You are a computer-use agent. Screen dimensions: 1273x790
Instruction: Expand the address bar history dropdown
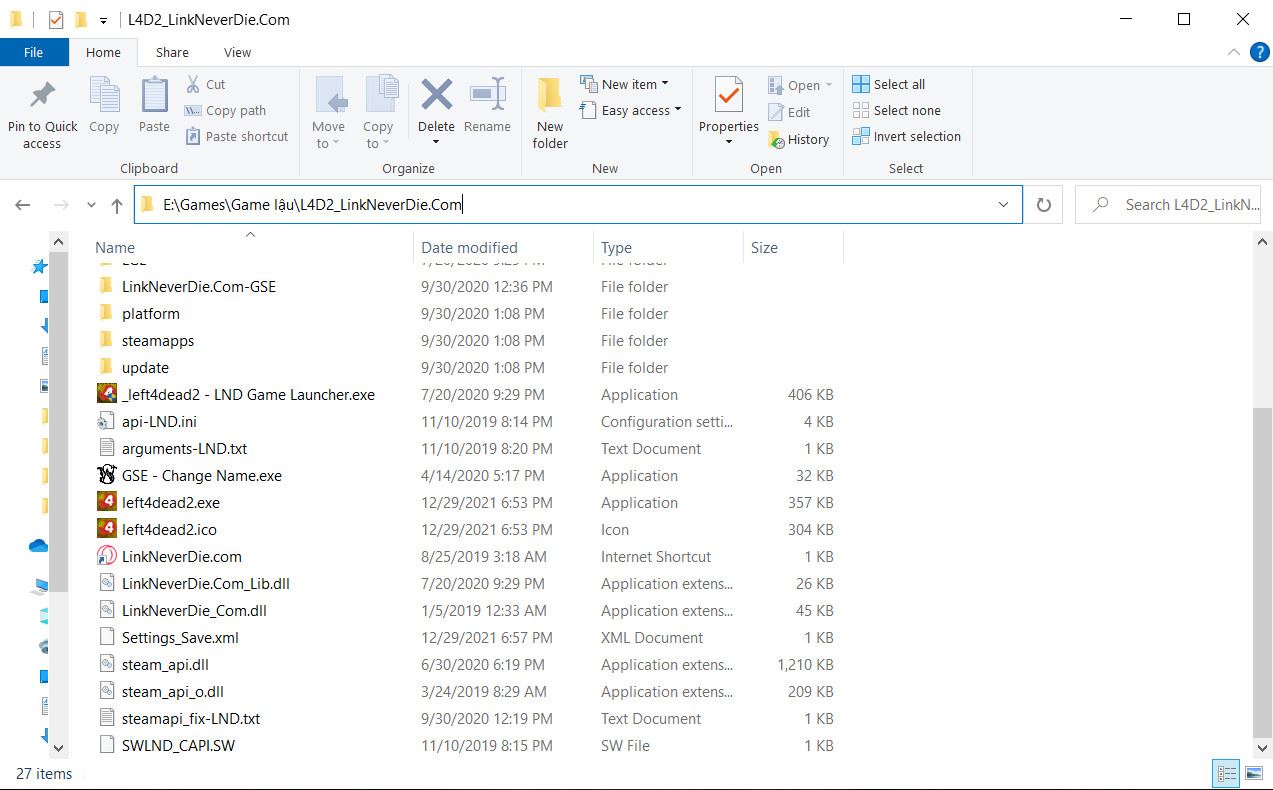(1003, 205)
